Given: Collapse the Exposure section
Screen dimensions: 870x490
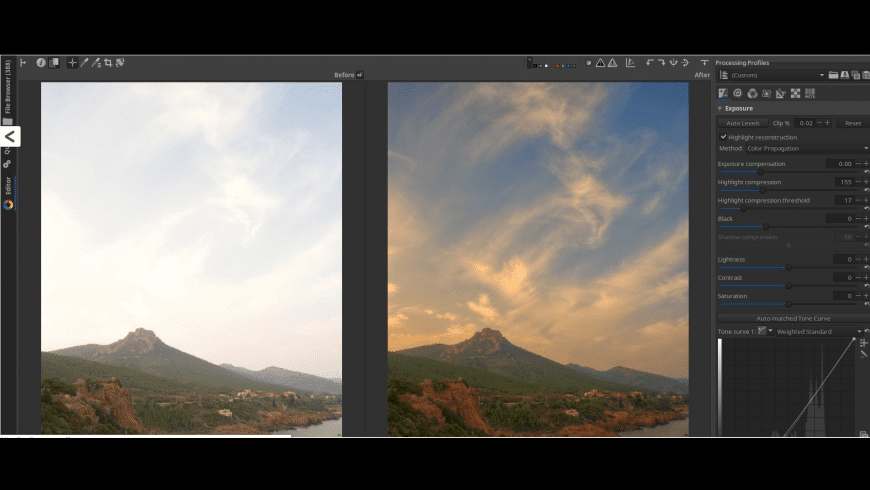Looking at the screenshot, I should [x=720, y=109].
